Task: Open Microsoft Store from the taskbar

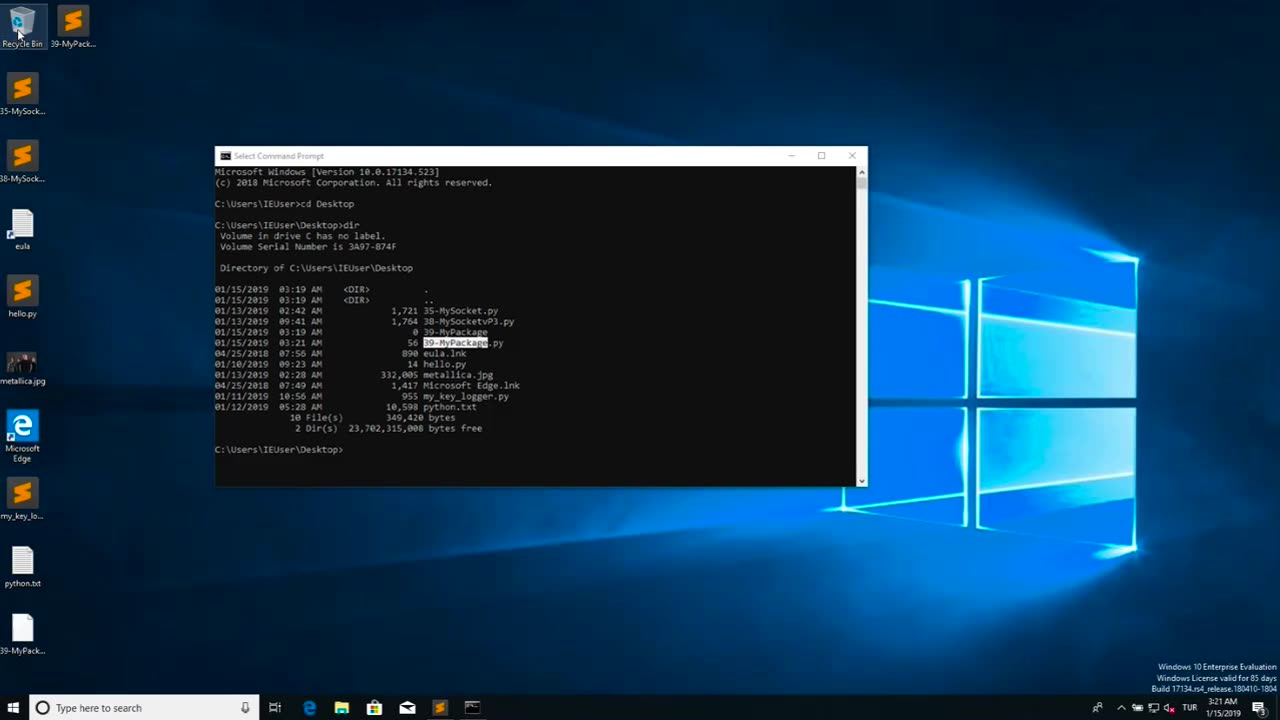Action: coord(374,708)
